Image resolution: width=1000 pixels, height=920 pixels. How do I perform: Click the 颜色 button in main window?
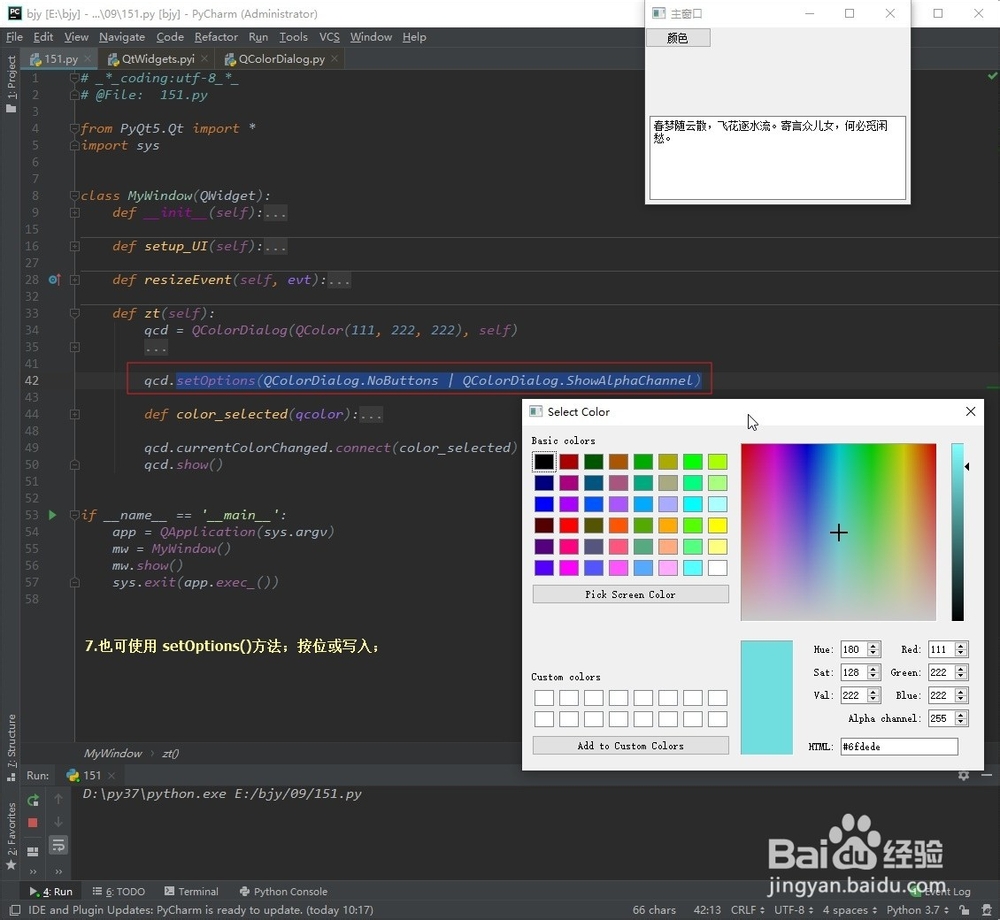678,38
